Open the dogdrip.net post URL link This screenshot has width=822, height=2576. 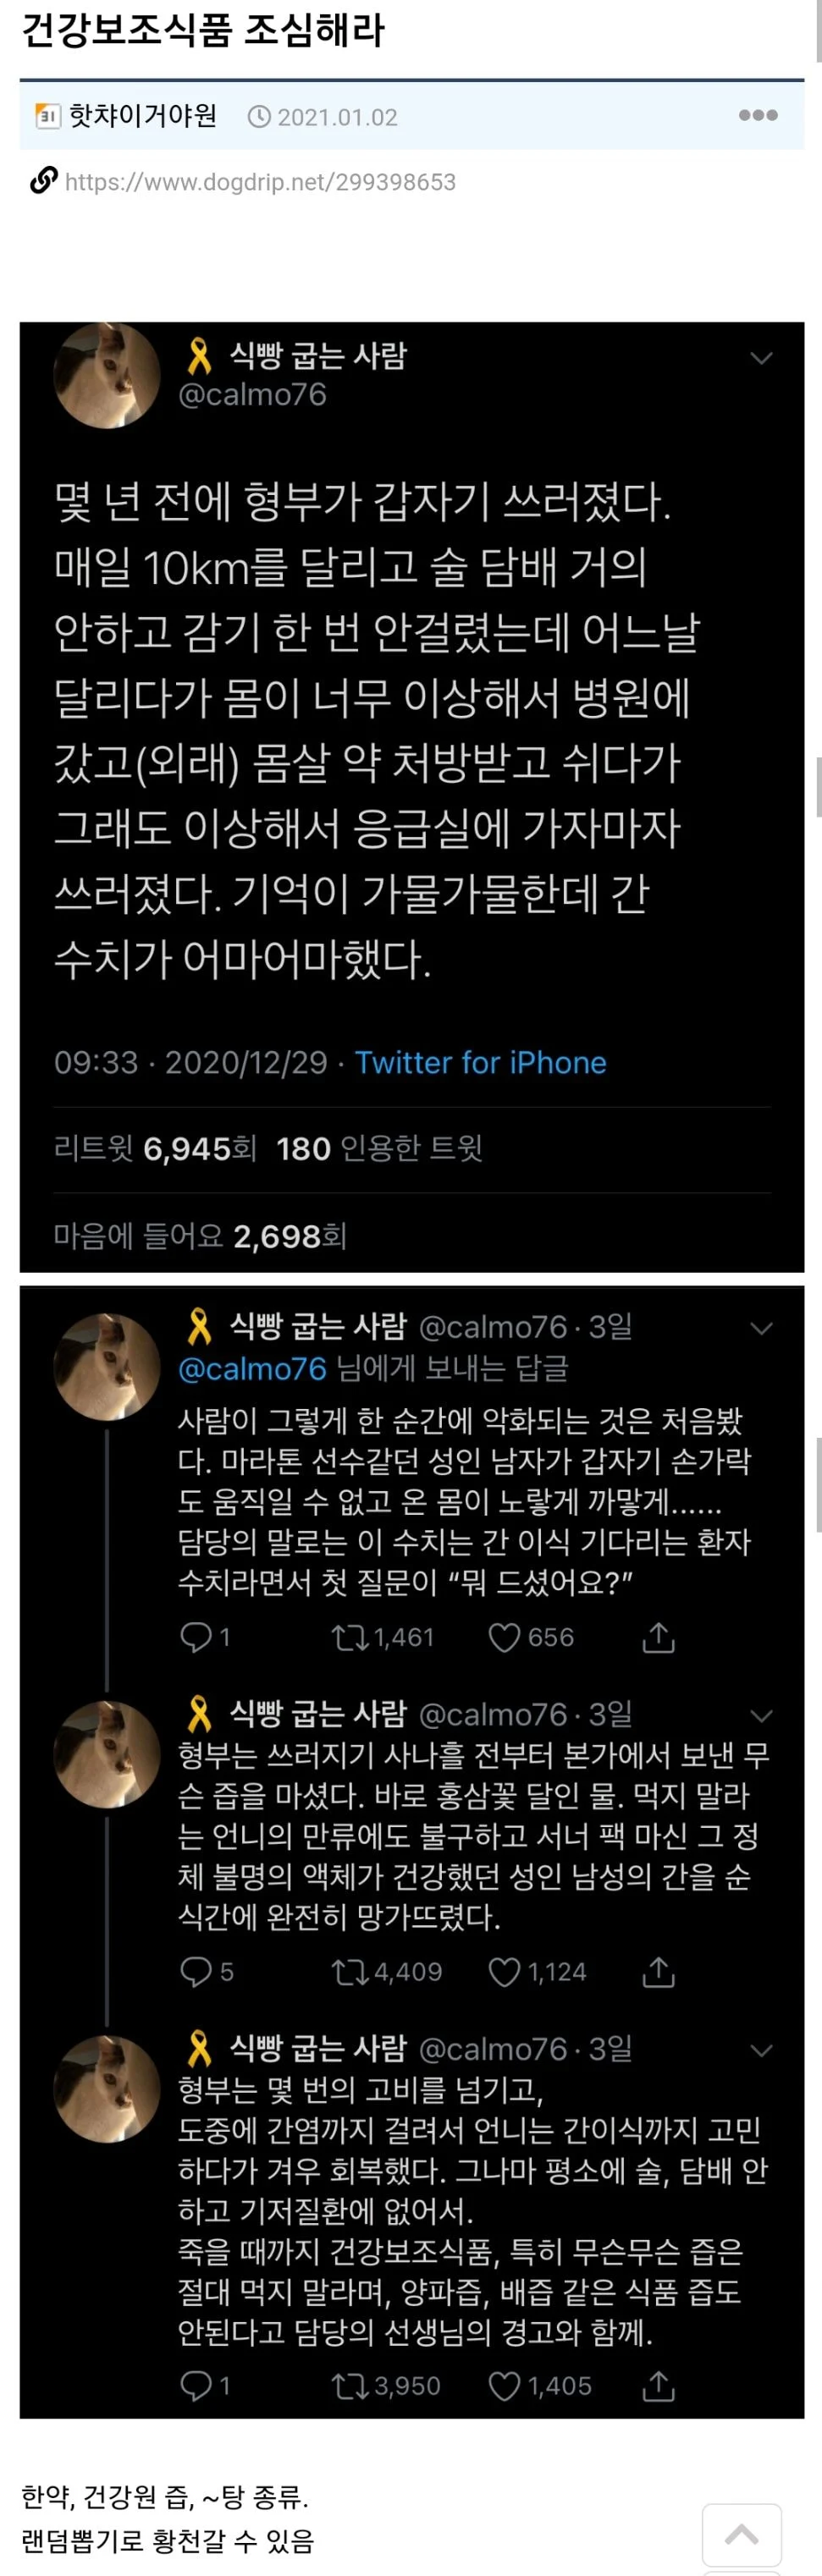[260, 182]
